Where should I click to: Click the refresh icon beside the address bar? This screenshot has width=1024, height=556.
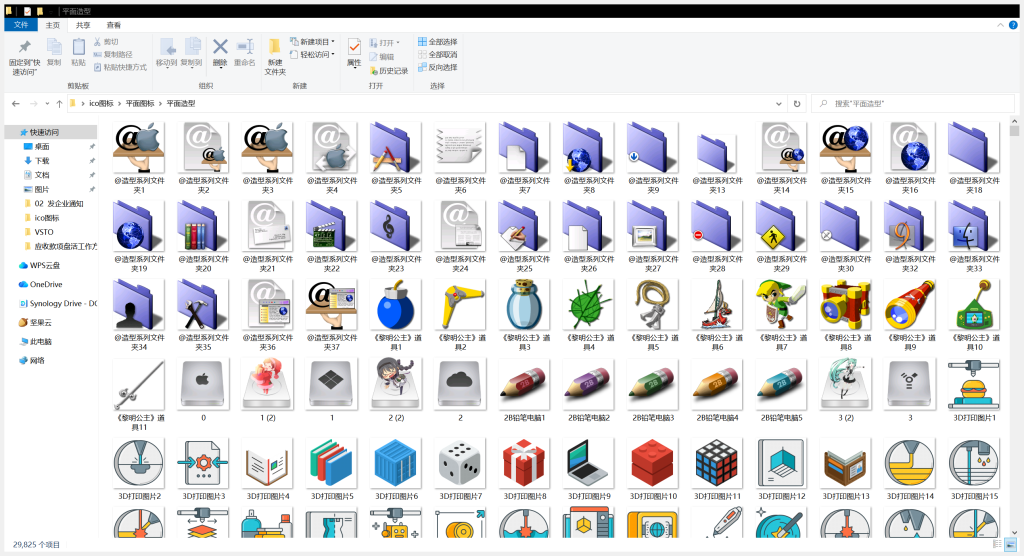(797, 103)
